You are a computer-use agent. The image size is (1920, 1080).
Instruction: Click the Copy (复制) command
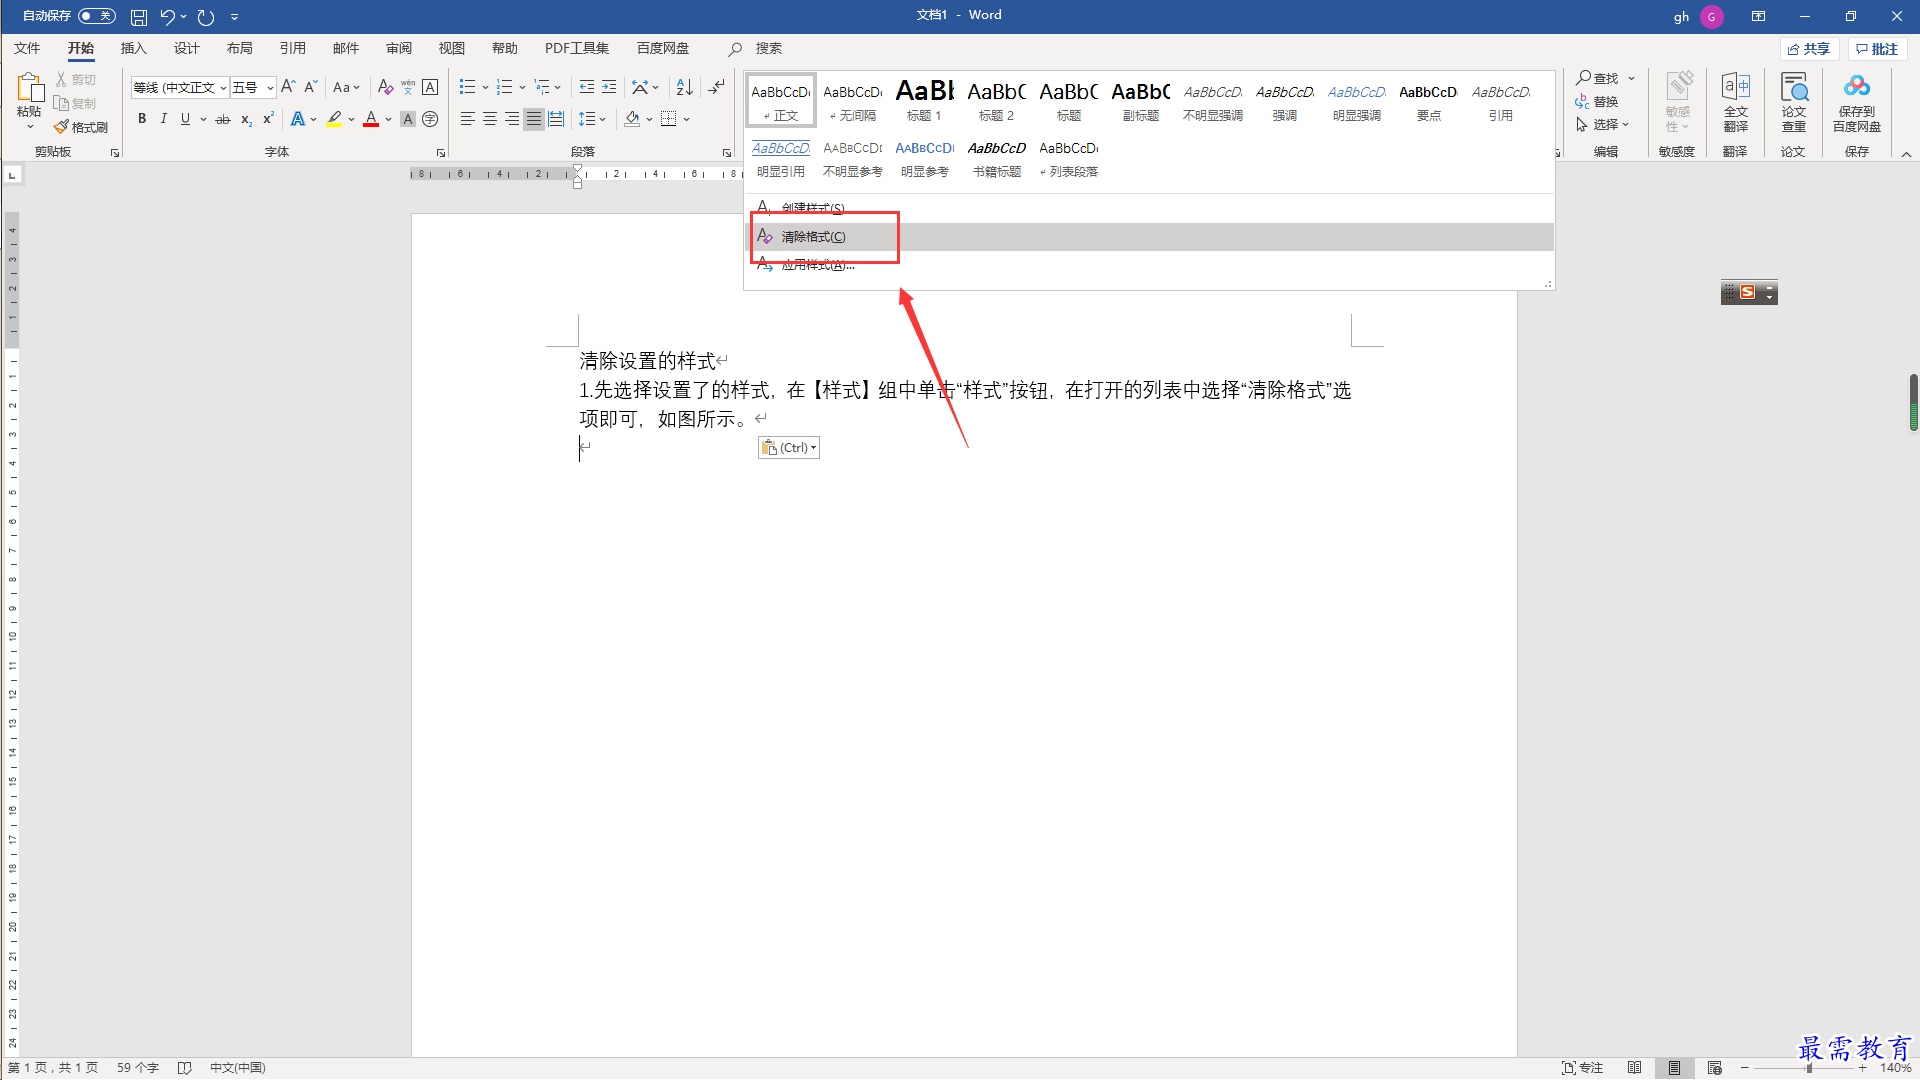pos(76,103)
